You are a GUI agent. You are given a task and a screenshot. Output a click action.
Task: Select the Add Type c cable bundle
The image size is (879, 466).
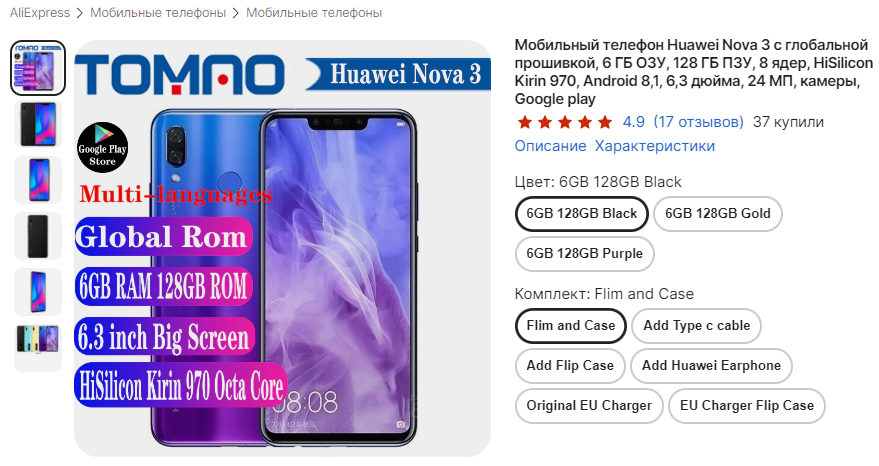[x=696, y=326]
